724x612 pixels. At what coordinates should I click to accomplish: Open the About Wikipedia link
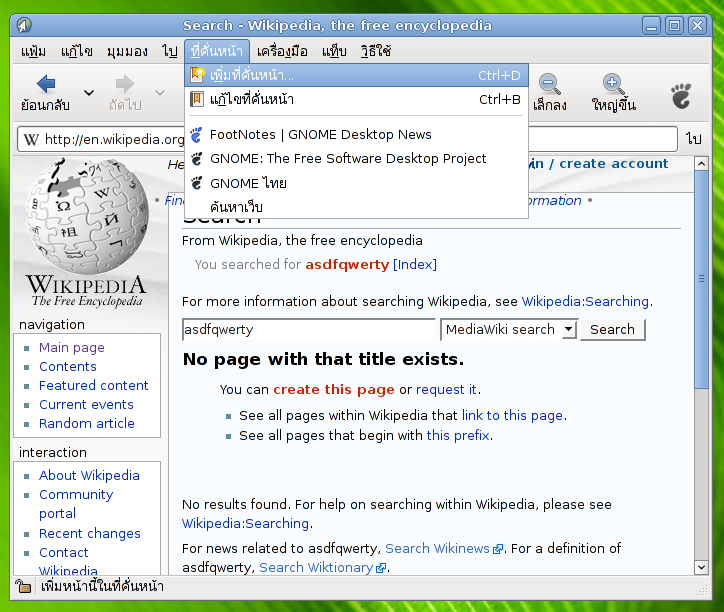pyautogui.click(x=89, y=476)
